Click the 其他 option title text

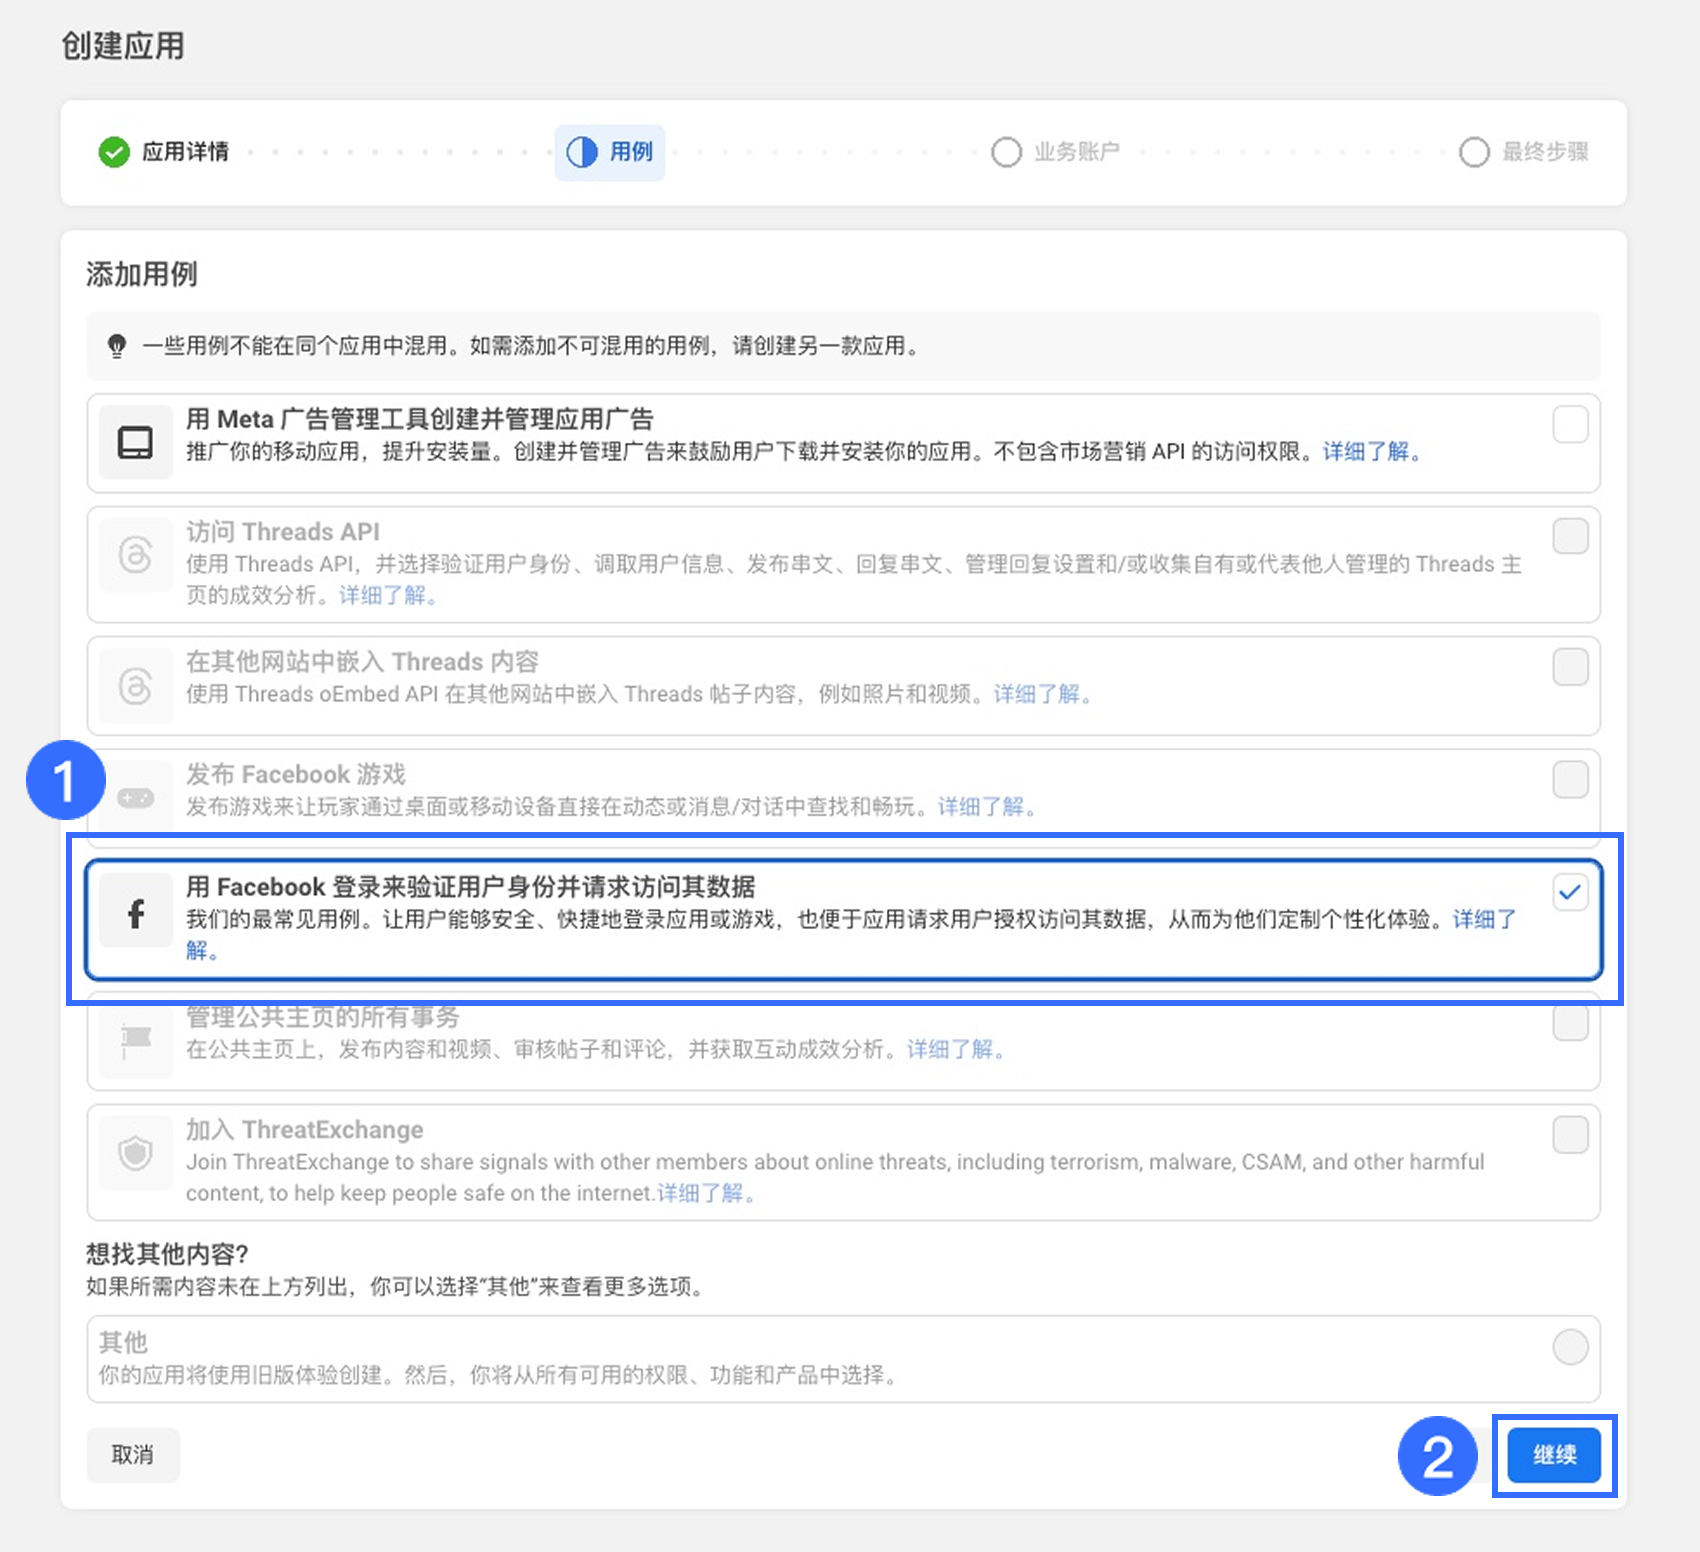coord(123,1342)
